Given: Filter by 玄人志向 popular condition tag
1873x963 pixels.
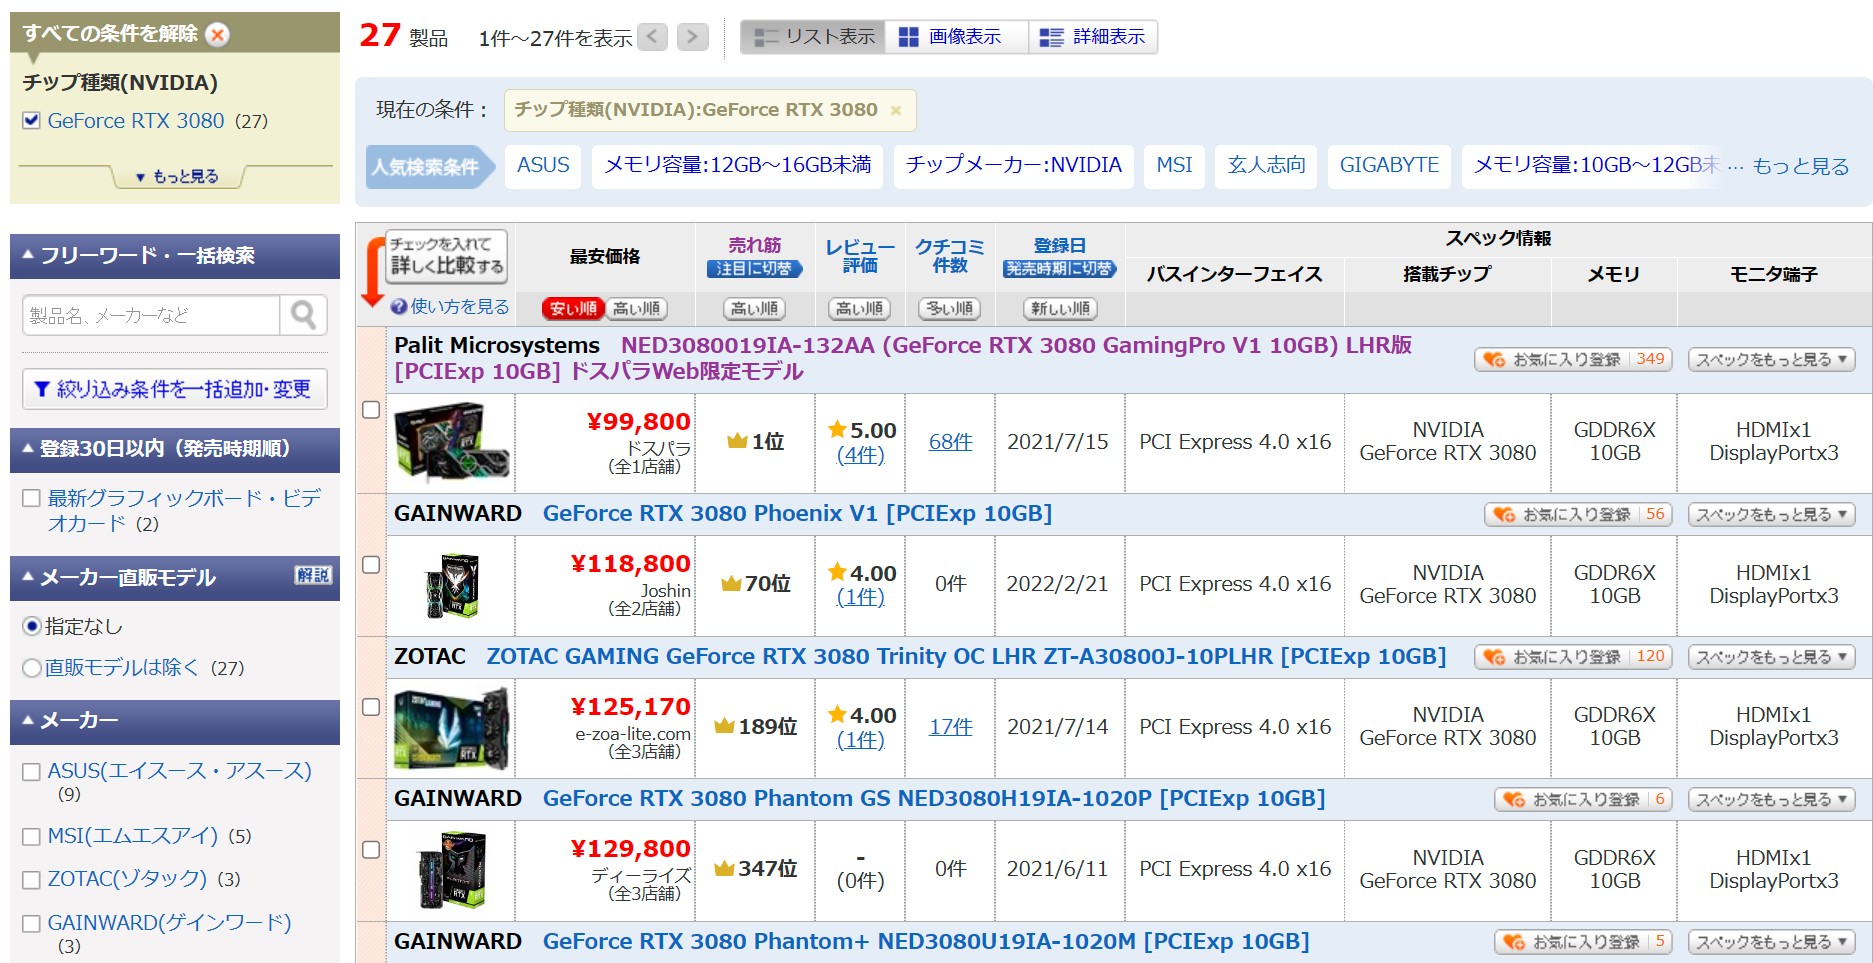Looking at the screenshot, I should [1266, 166].
